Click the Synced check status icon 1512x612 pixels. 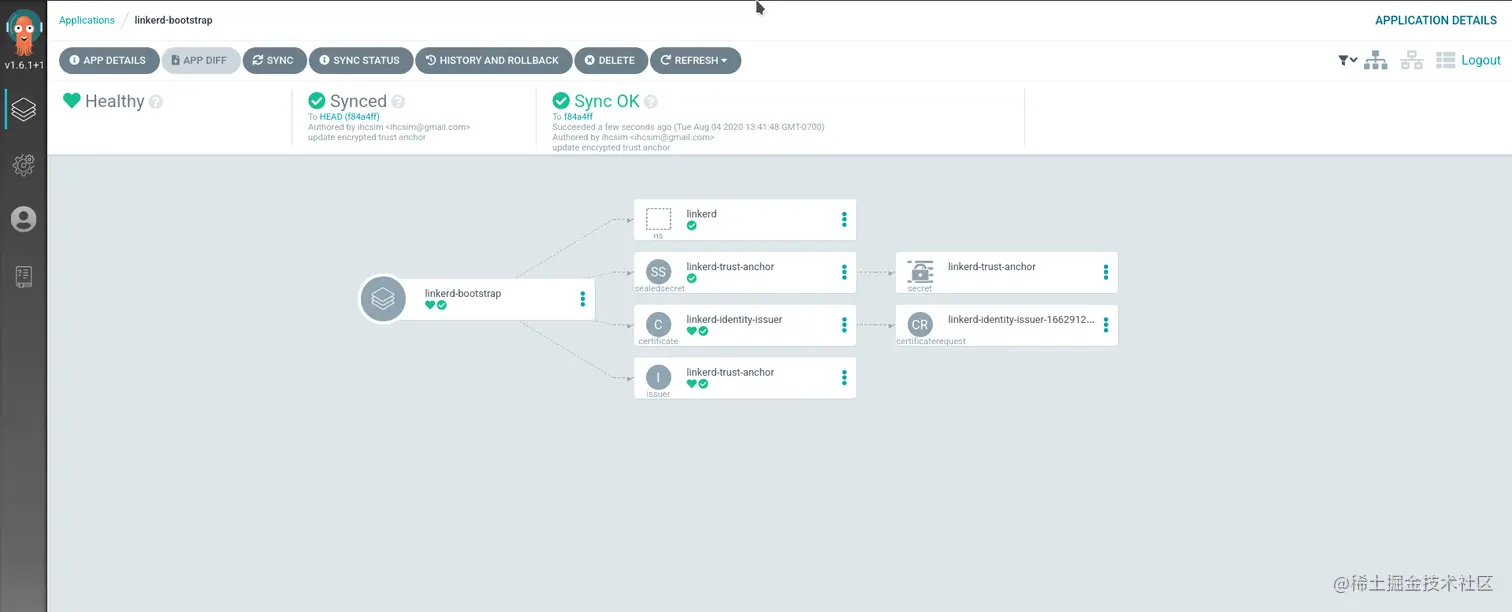point(317,101)
